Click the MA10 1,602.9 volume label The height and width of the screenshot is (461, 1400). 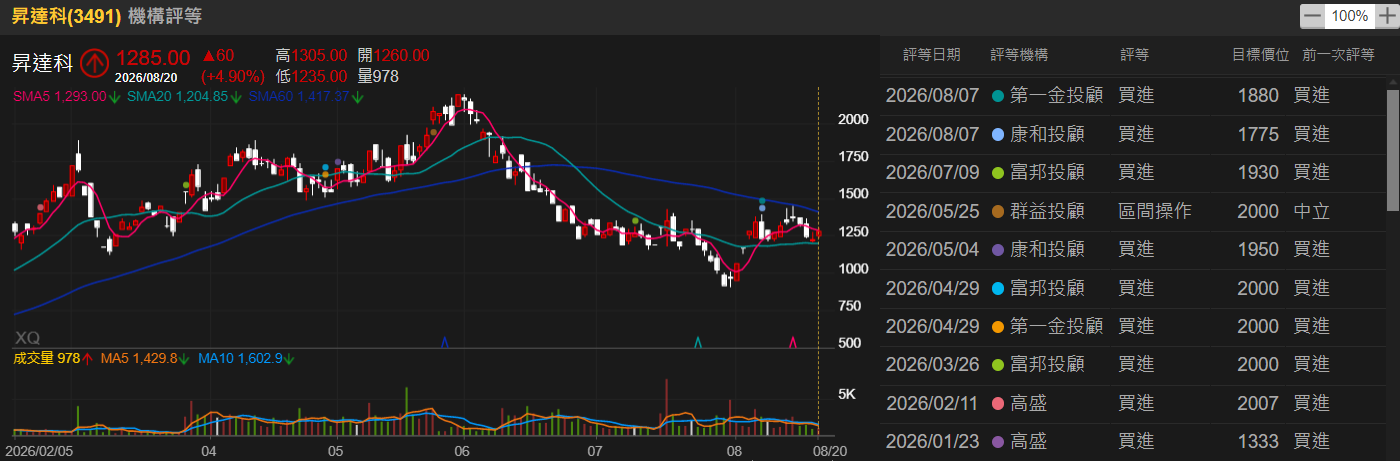[x=241, y=357]
